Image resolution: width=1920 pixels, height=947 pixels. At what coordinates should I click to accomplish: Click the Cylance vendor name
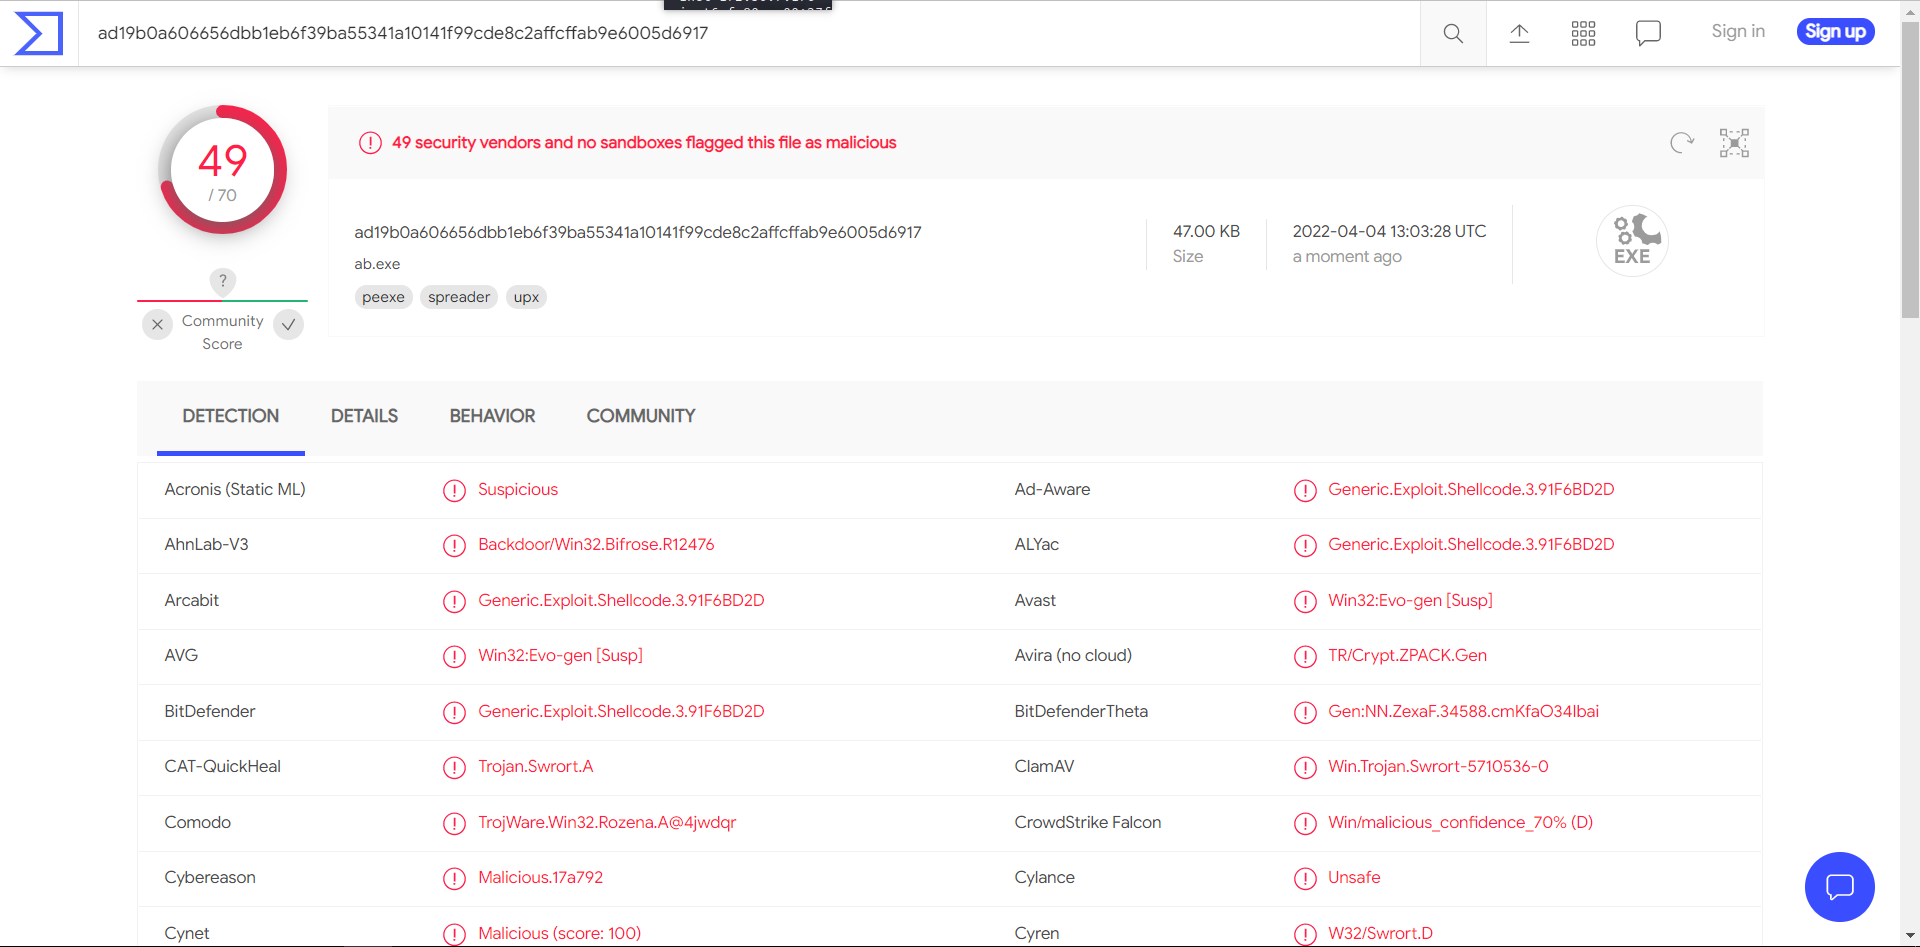[x=1045, y=878]
